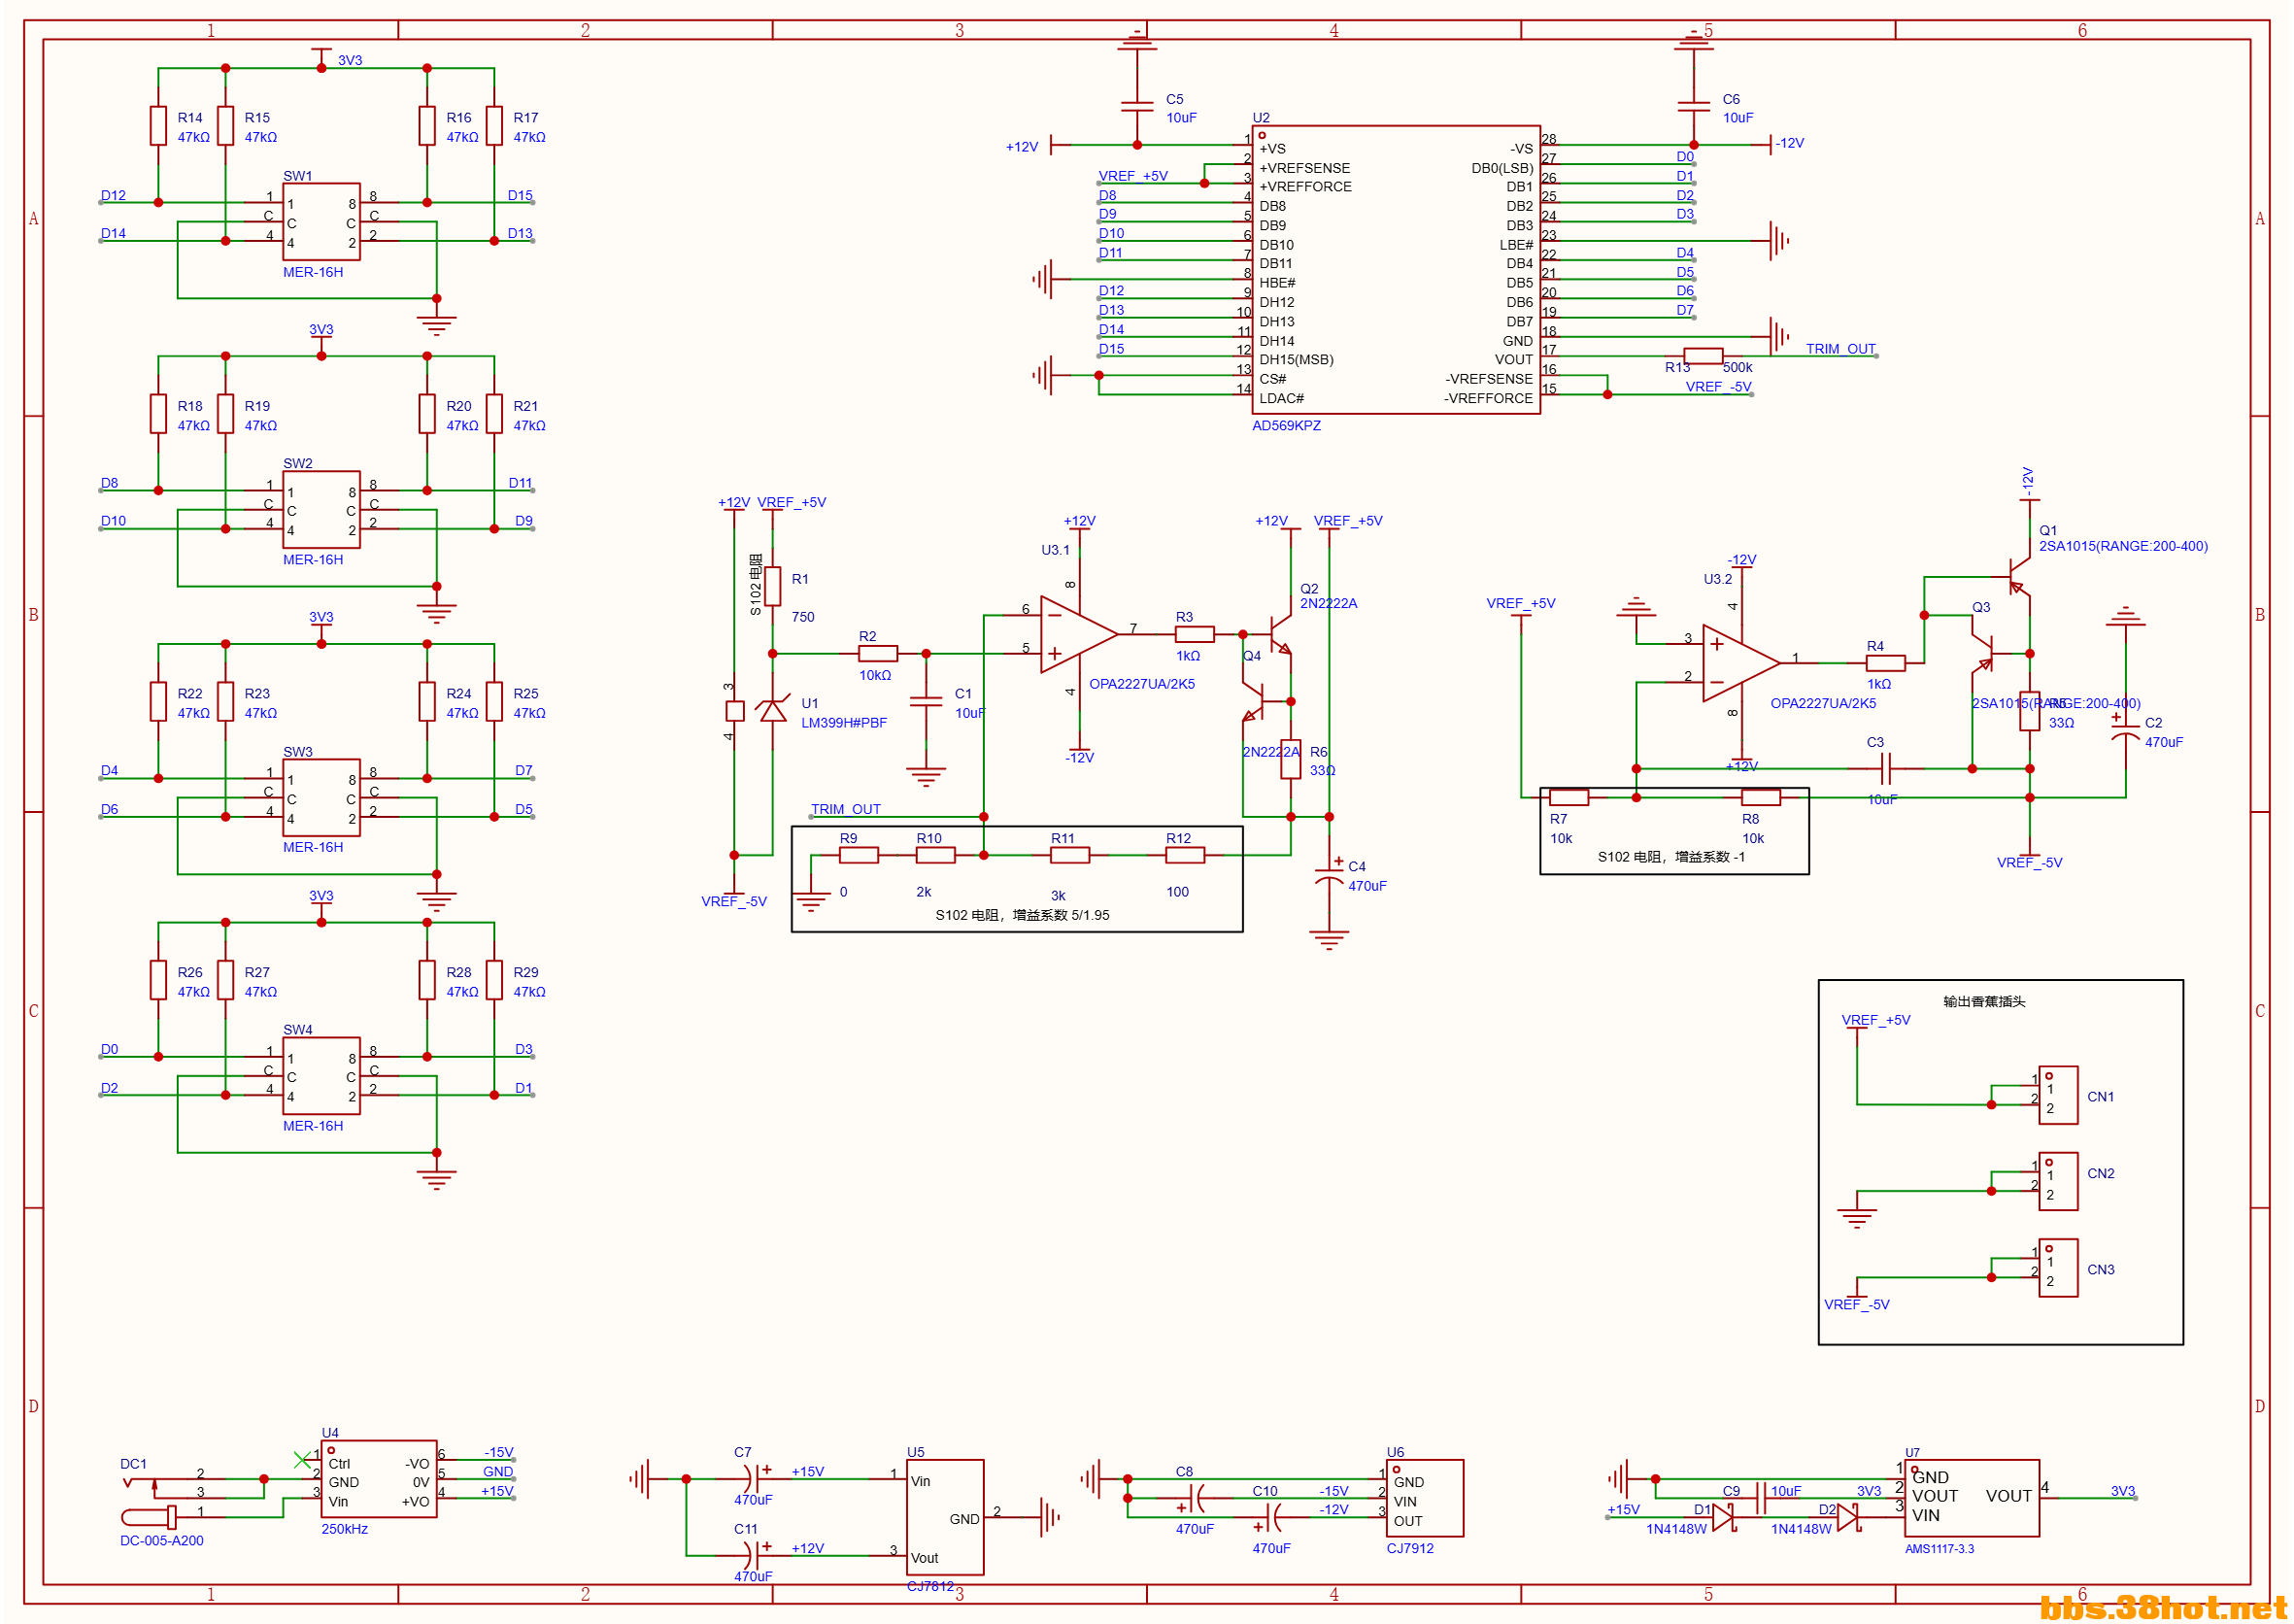Click capacitor C5 10uF symbol
Screen dimensions: 2294x1624
[x=1136, y=105]
